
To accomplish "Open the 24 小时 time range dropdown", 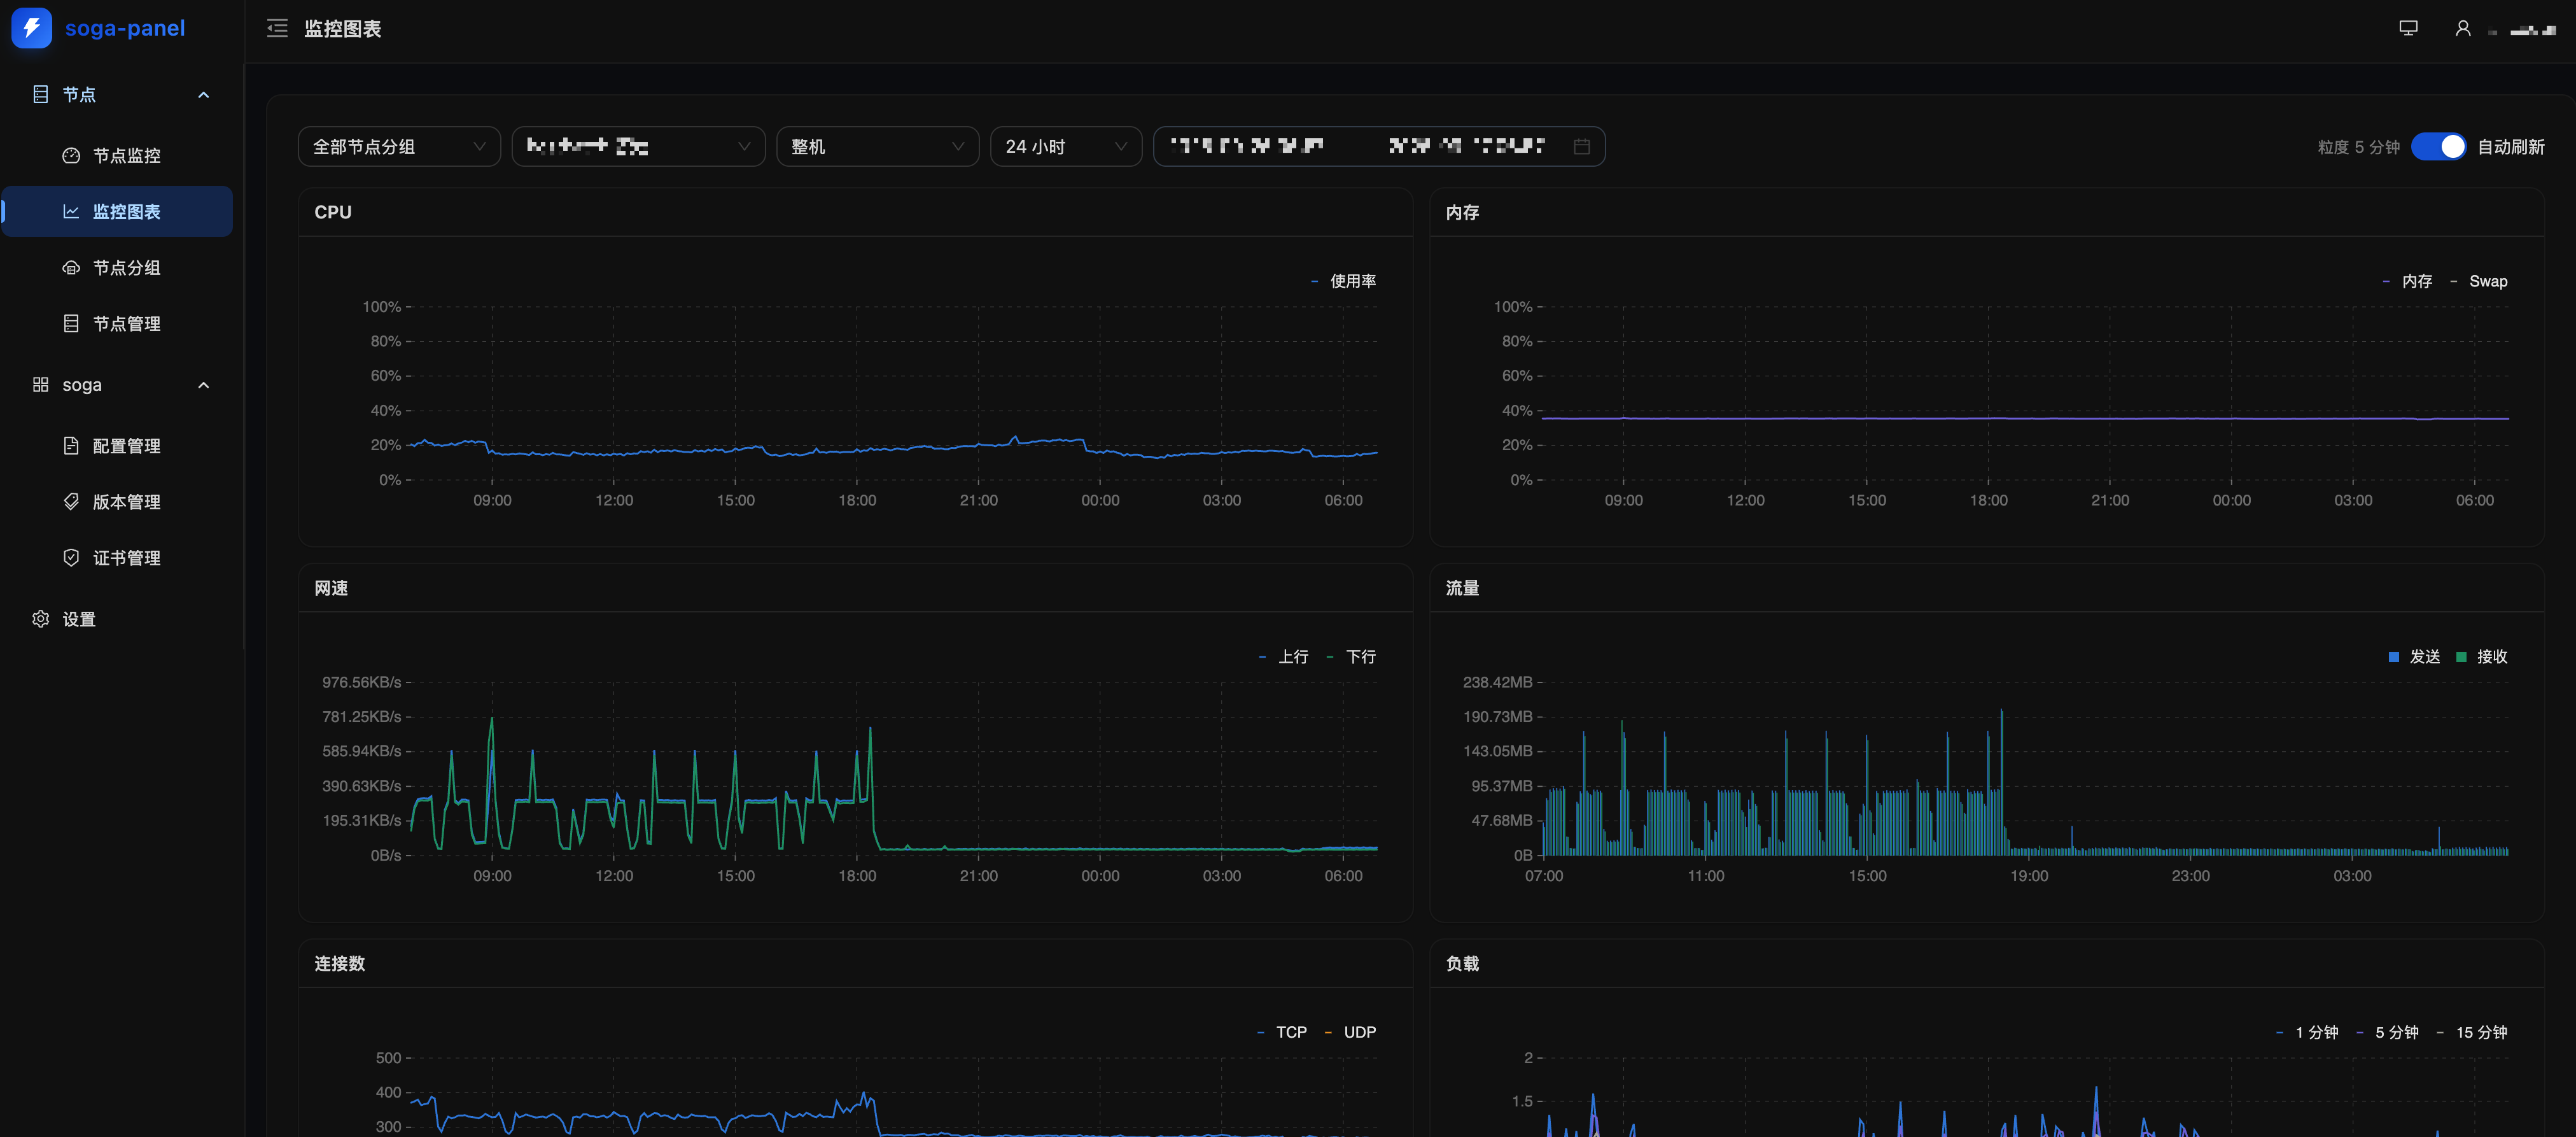I will (1066, 147).
